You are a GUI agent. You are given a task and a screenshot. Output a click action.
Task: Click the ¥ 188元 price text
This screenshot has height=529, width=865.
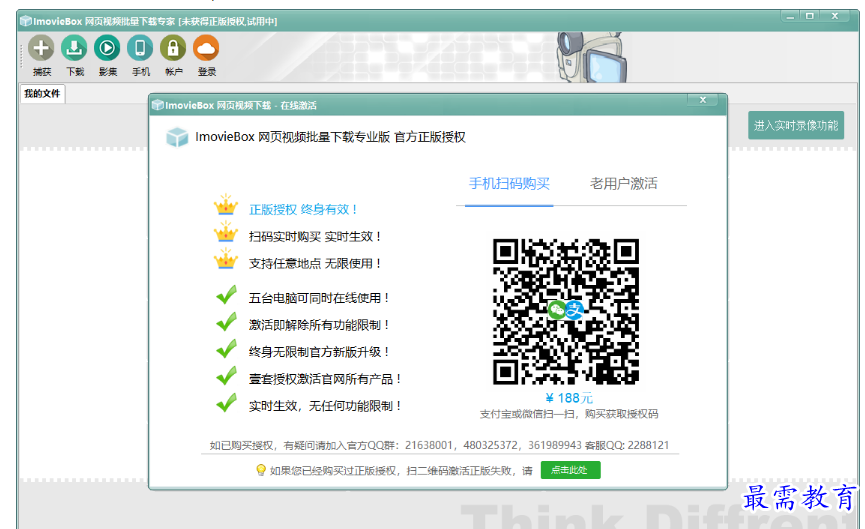click(x=569, y=398)
